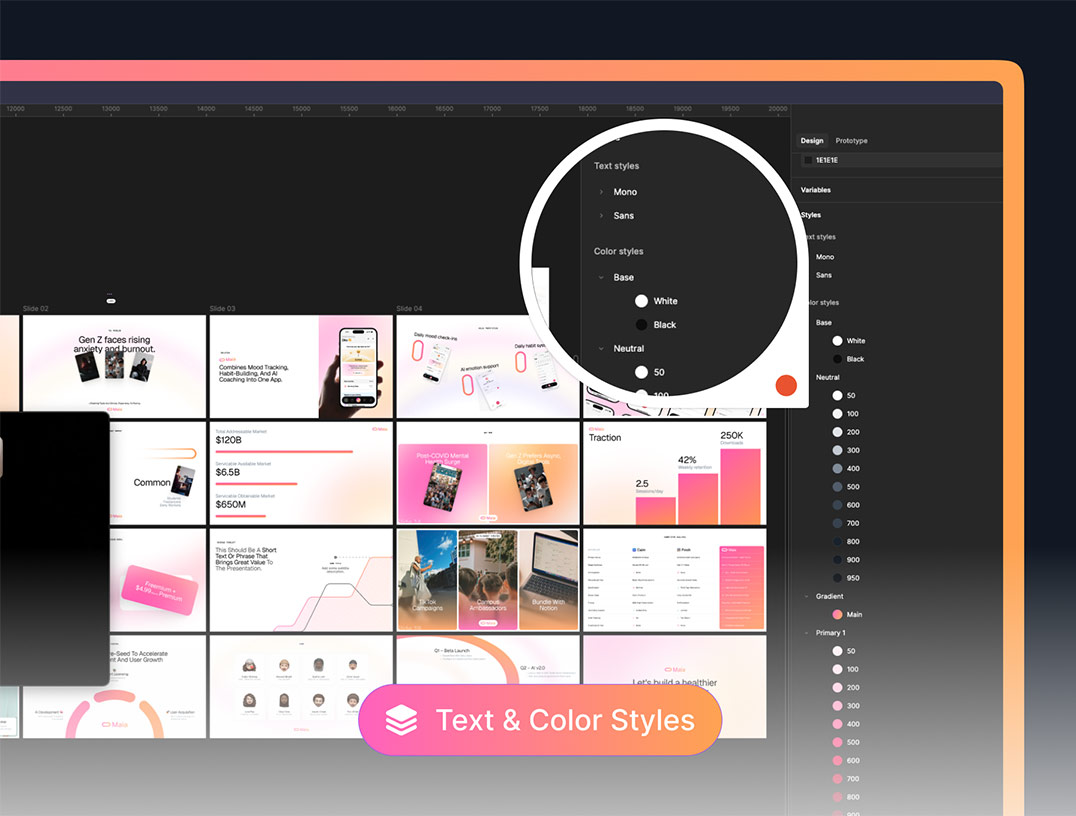The image size is (1076, 816).
Task: Select the Black color style in the right panel
Action: point(837,359)
